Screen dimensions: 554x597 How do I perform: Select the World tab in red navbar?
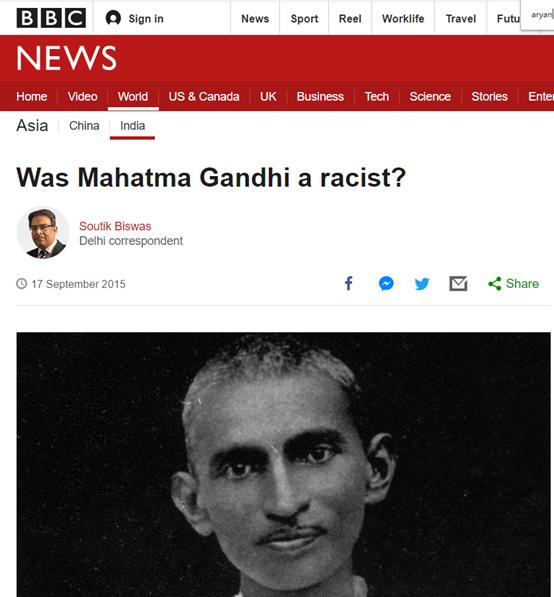point(133,96)
